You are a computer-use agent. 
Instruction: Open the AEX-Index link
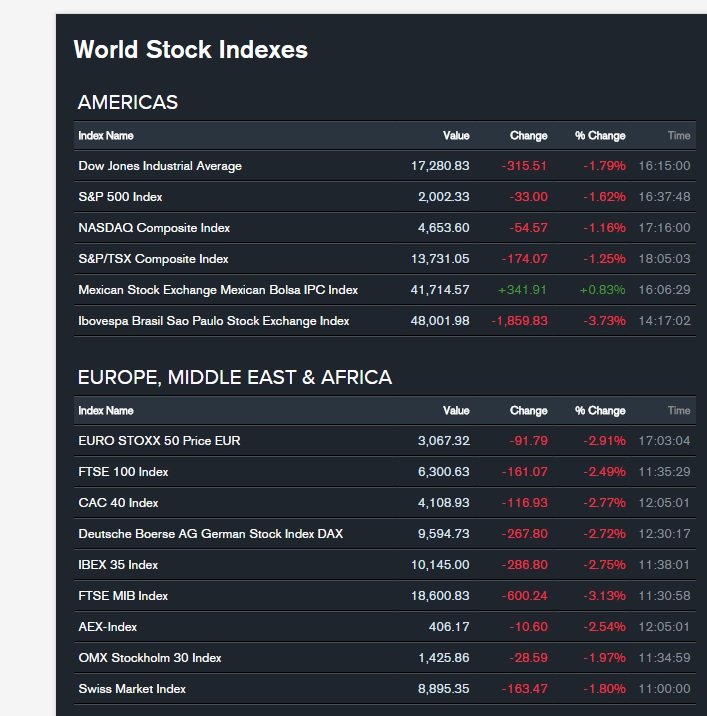(x=108, y=627)
